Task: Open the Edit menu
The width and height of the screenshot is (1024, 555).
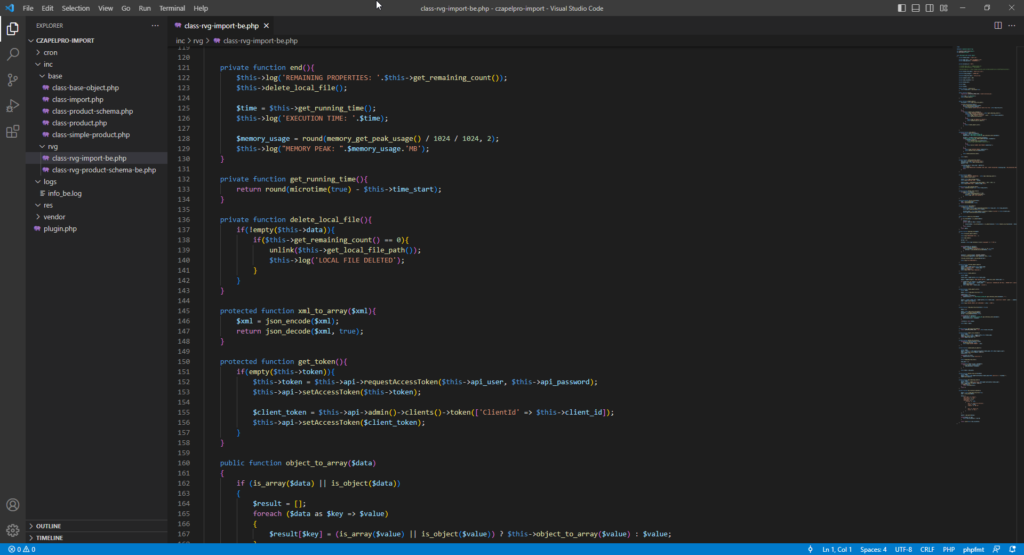Action: (48, 8)
